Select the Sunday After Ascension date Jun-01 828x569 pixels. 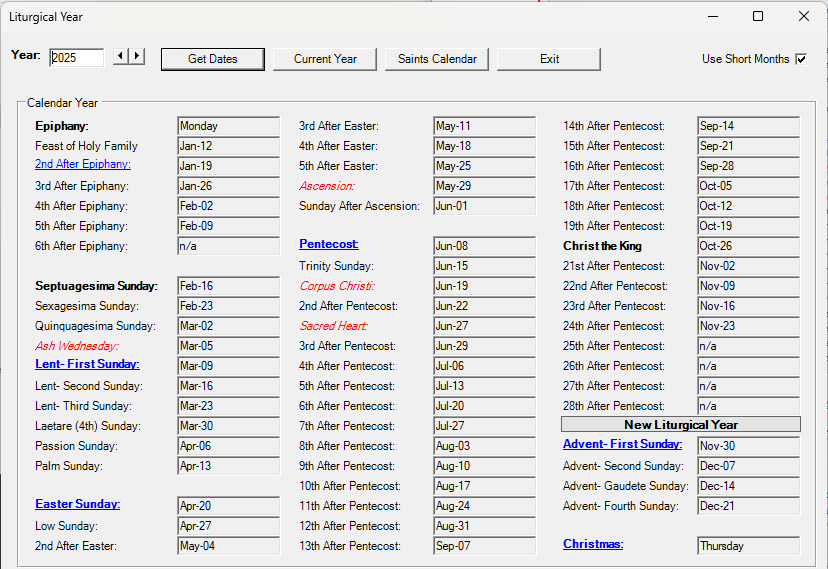[484, 206]
